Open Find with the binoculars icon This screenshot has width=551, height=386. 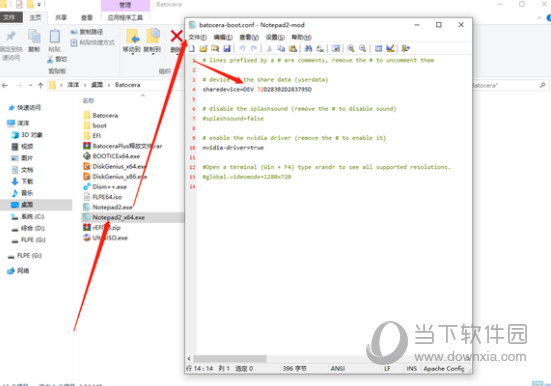coord(308,49)
